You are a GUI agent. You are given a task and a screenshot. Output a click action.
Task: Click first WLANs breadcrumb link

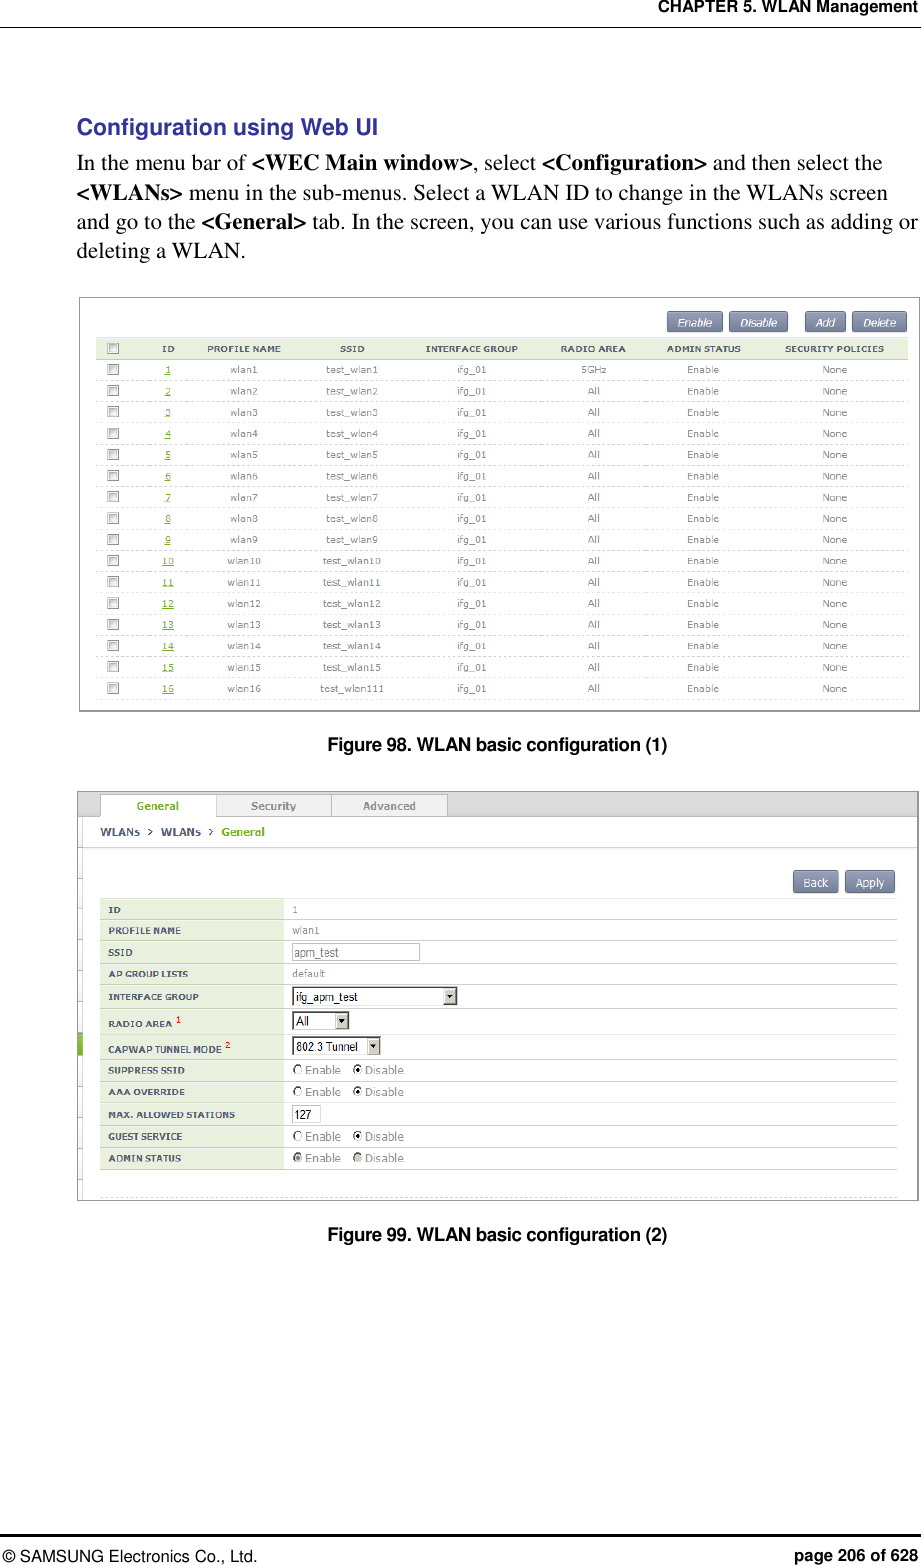[x=120, y=832]
